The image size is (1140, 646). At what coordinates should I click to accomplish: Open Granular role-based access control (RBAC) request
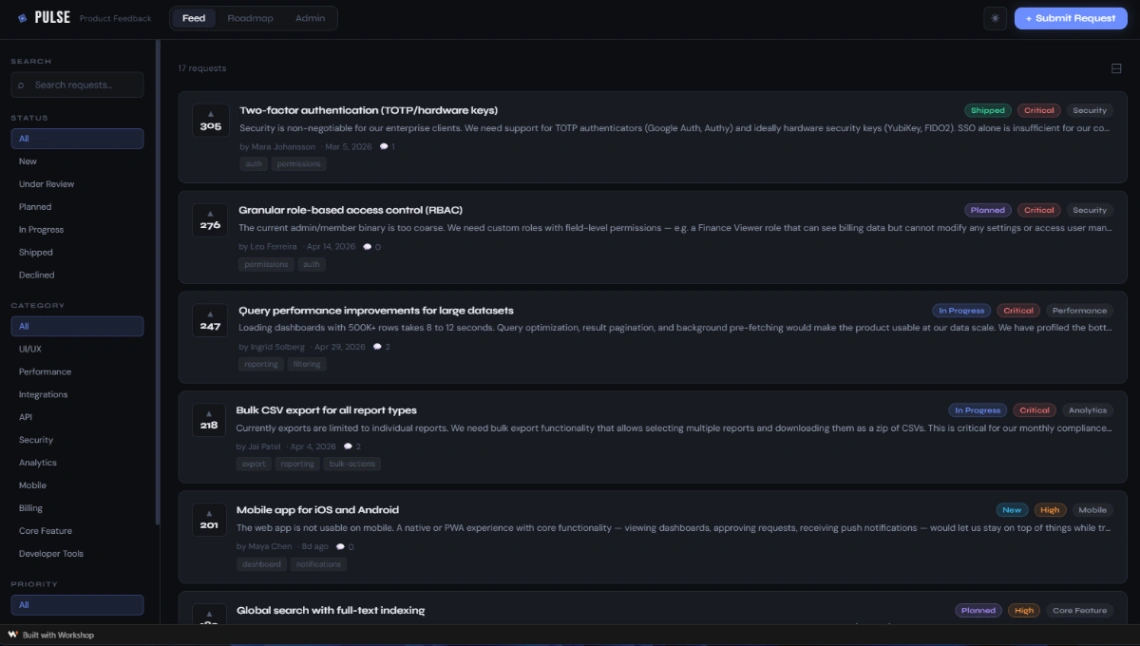tap(350, 210)
